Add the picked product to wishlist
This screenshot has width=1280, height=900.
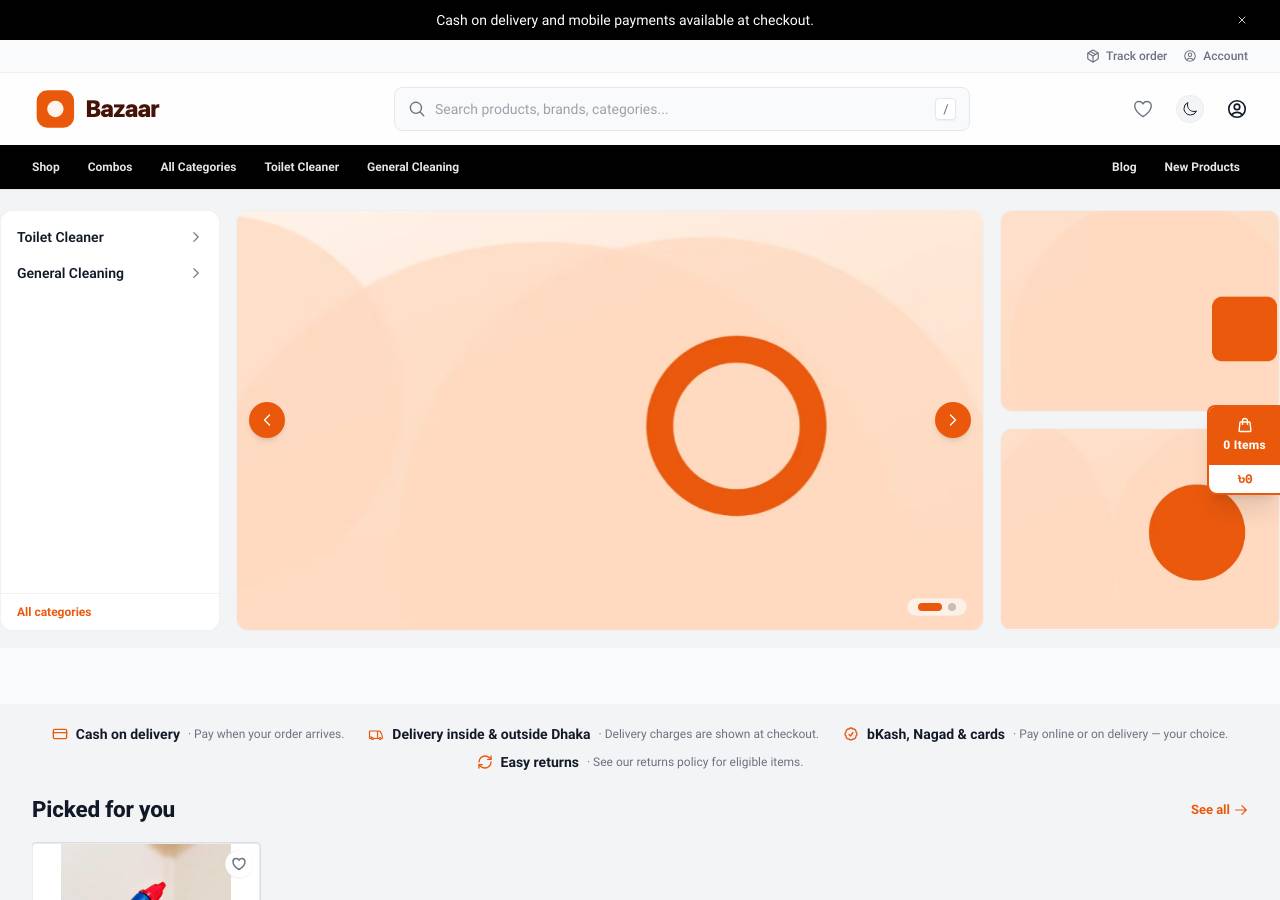(x=239, y=864)
